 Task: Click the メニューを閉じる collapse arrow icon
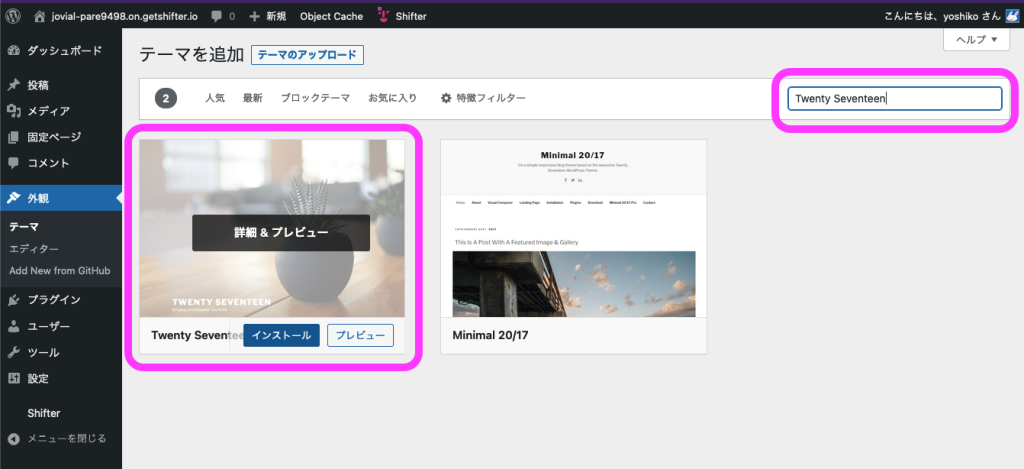pyautogui.click(x=14, y=438)
